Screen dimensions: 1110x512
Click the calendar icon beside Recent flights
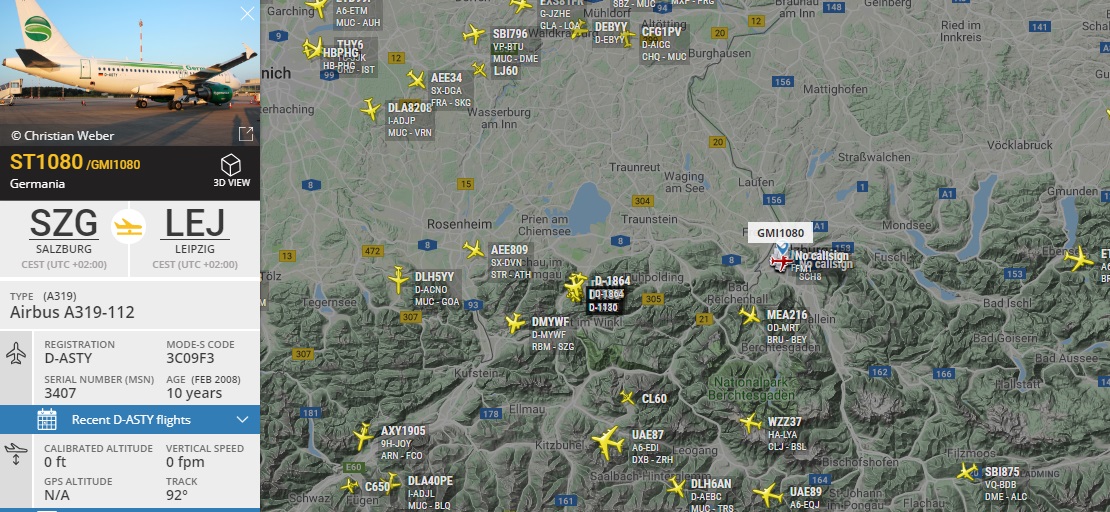[47, 419]
